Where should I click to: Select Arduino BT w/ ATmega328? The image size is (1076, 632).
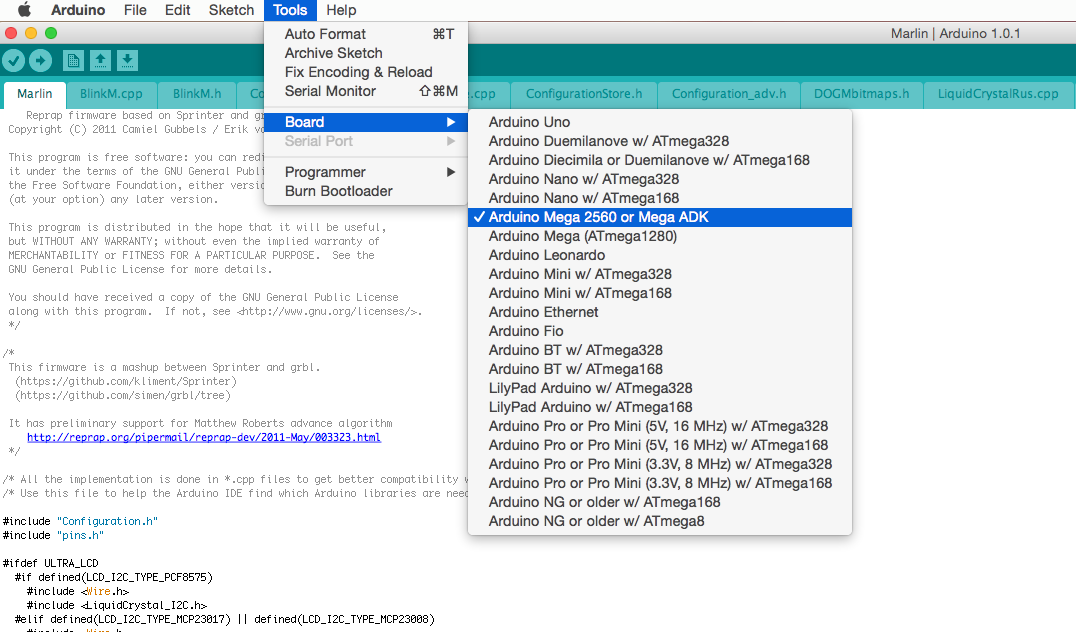click(x=659, y=350)
